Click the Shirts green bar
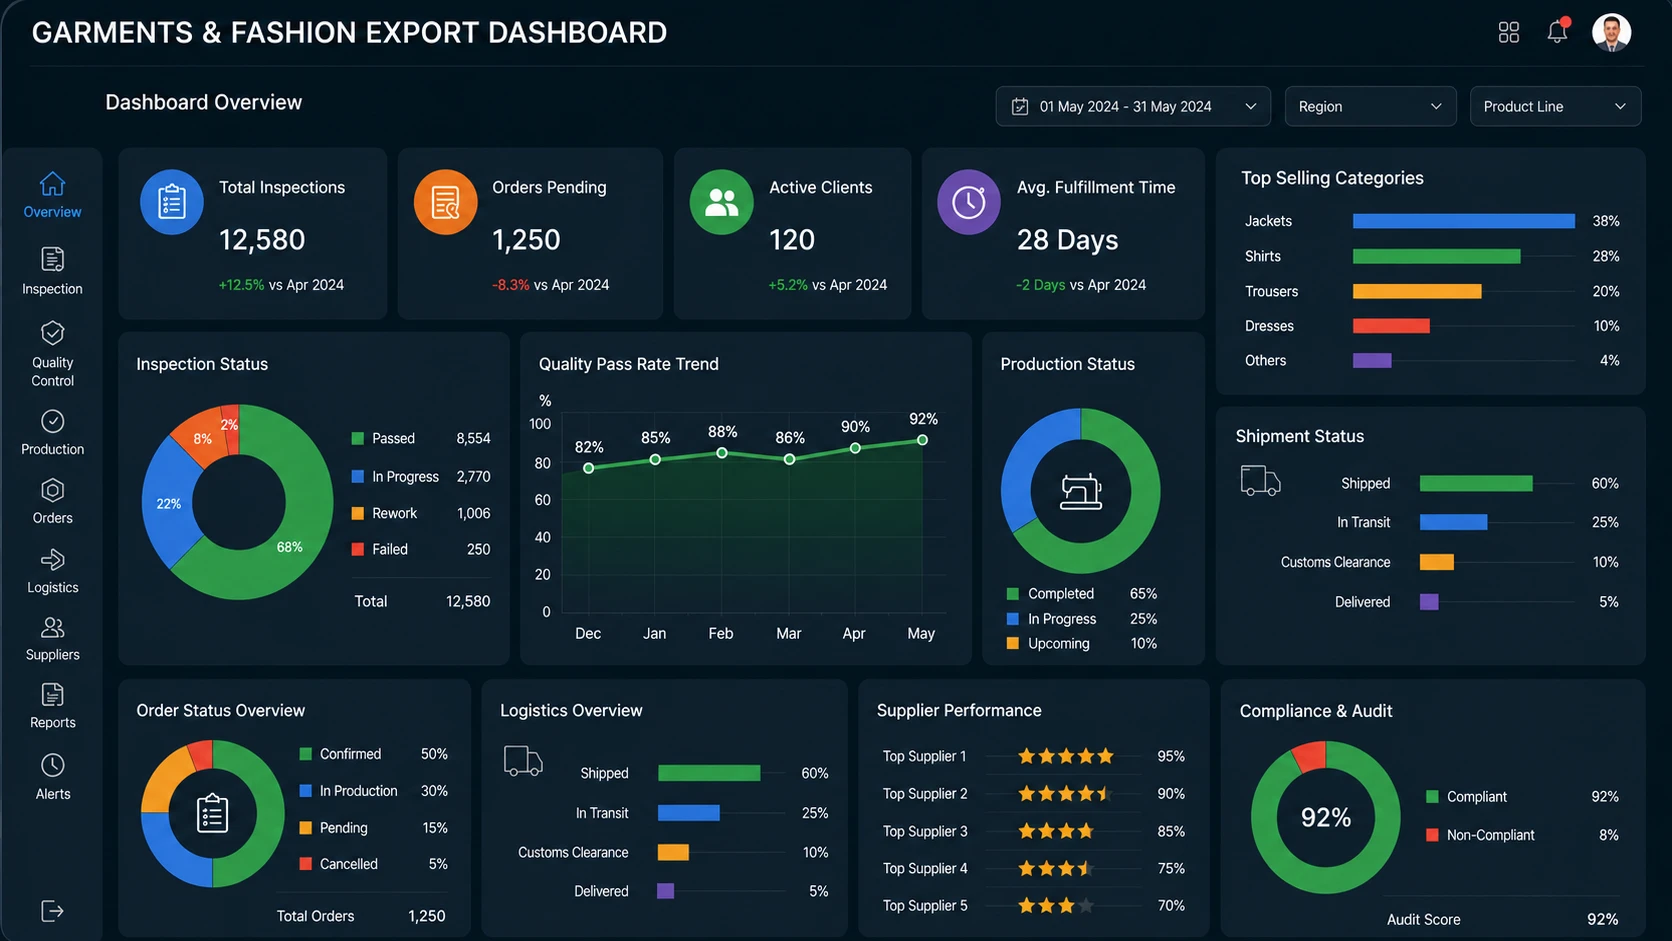This screenshot has width=1672, height=941. [1436, 256]
